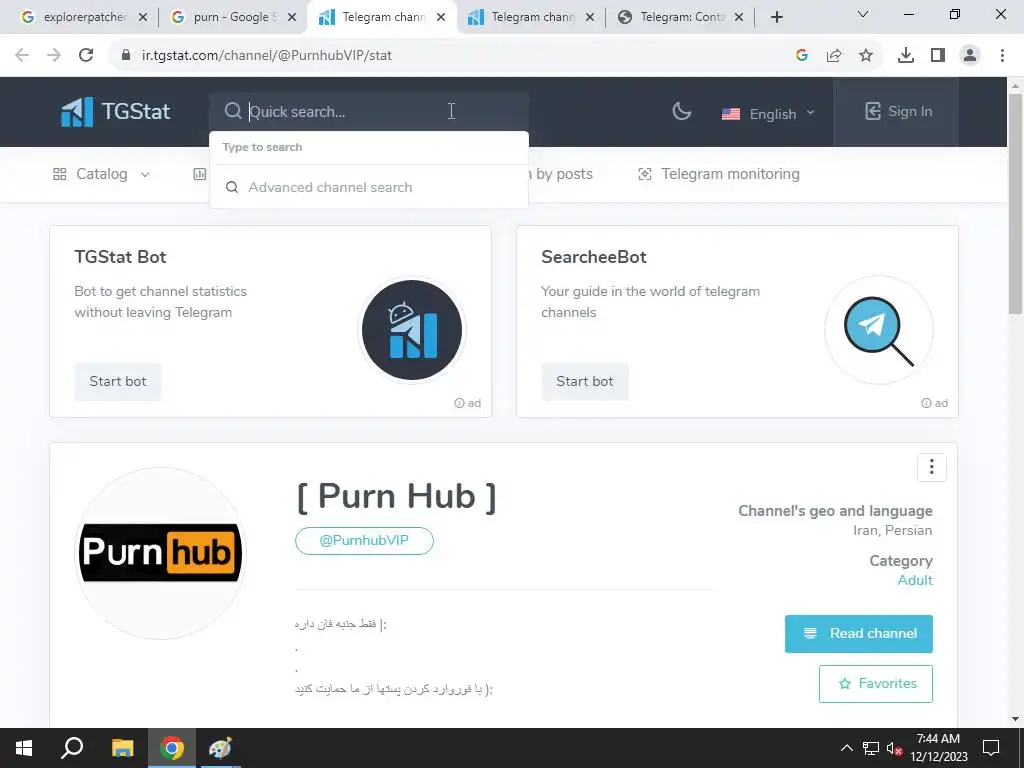Open the Adult category link
The width and height of the screenshot is (1024, 768).
click(914, 581)
